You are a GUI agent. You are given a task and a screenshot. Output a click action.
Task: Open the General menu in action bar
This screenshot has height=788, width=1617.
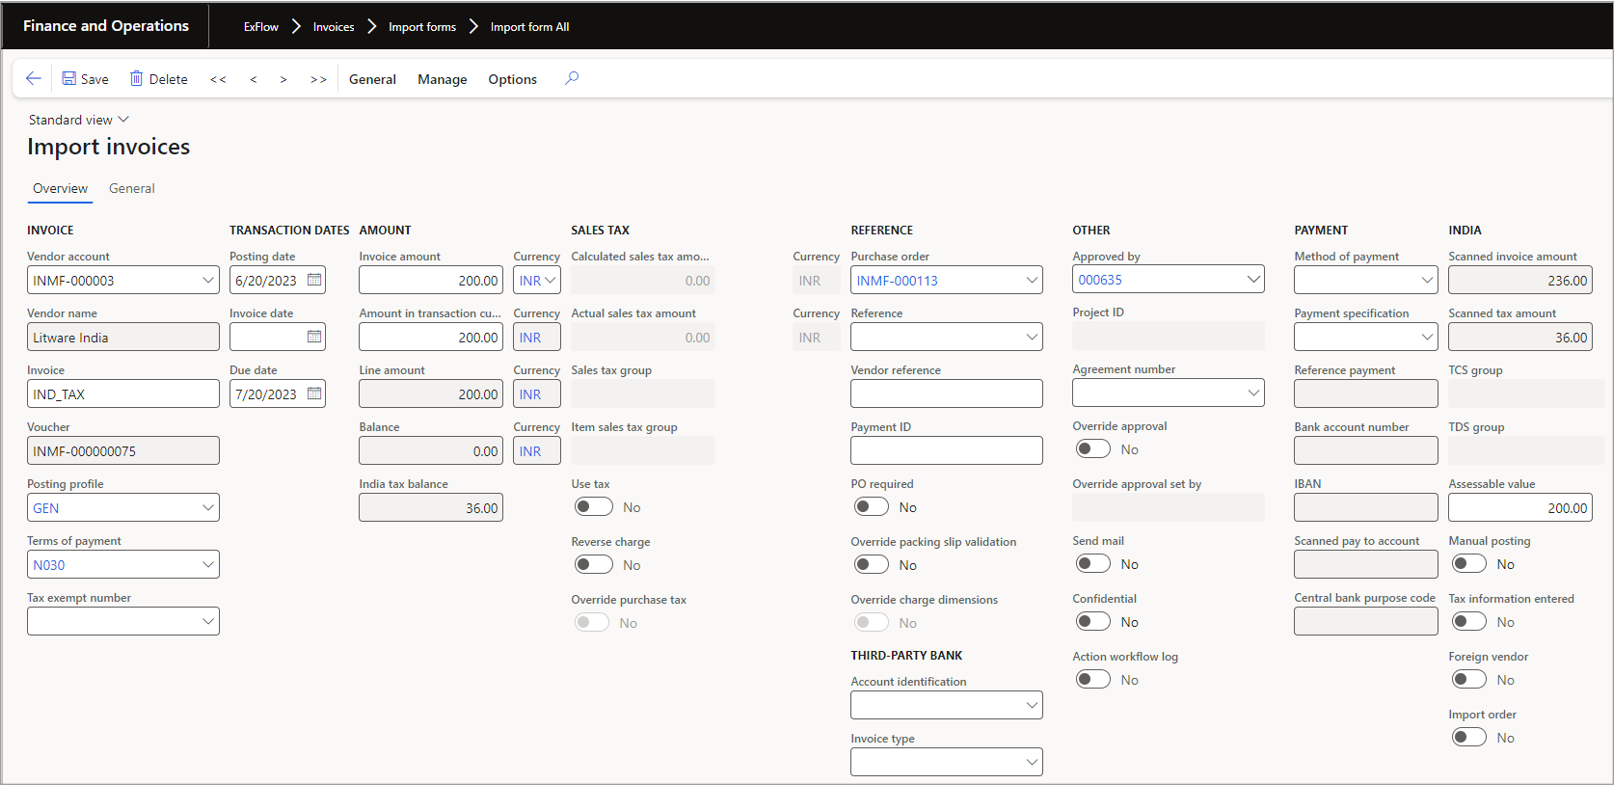pos(372,80)
